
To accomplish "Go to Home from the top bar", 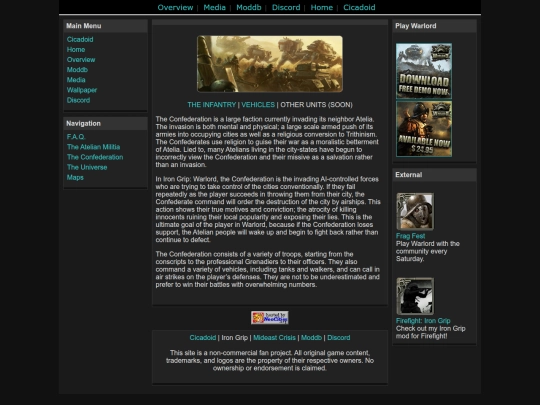I will [x=322, y=7].
